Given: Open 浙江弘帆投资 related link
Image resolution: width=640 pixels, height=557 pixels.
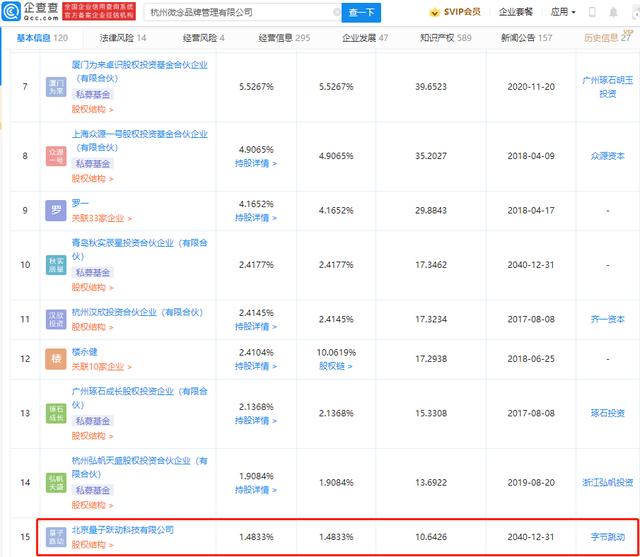Looking at the screenshot, I should click(607, 483).
